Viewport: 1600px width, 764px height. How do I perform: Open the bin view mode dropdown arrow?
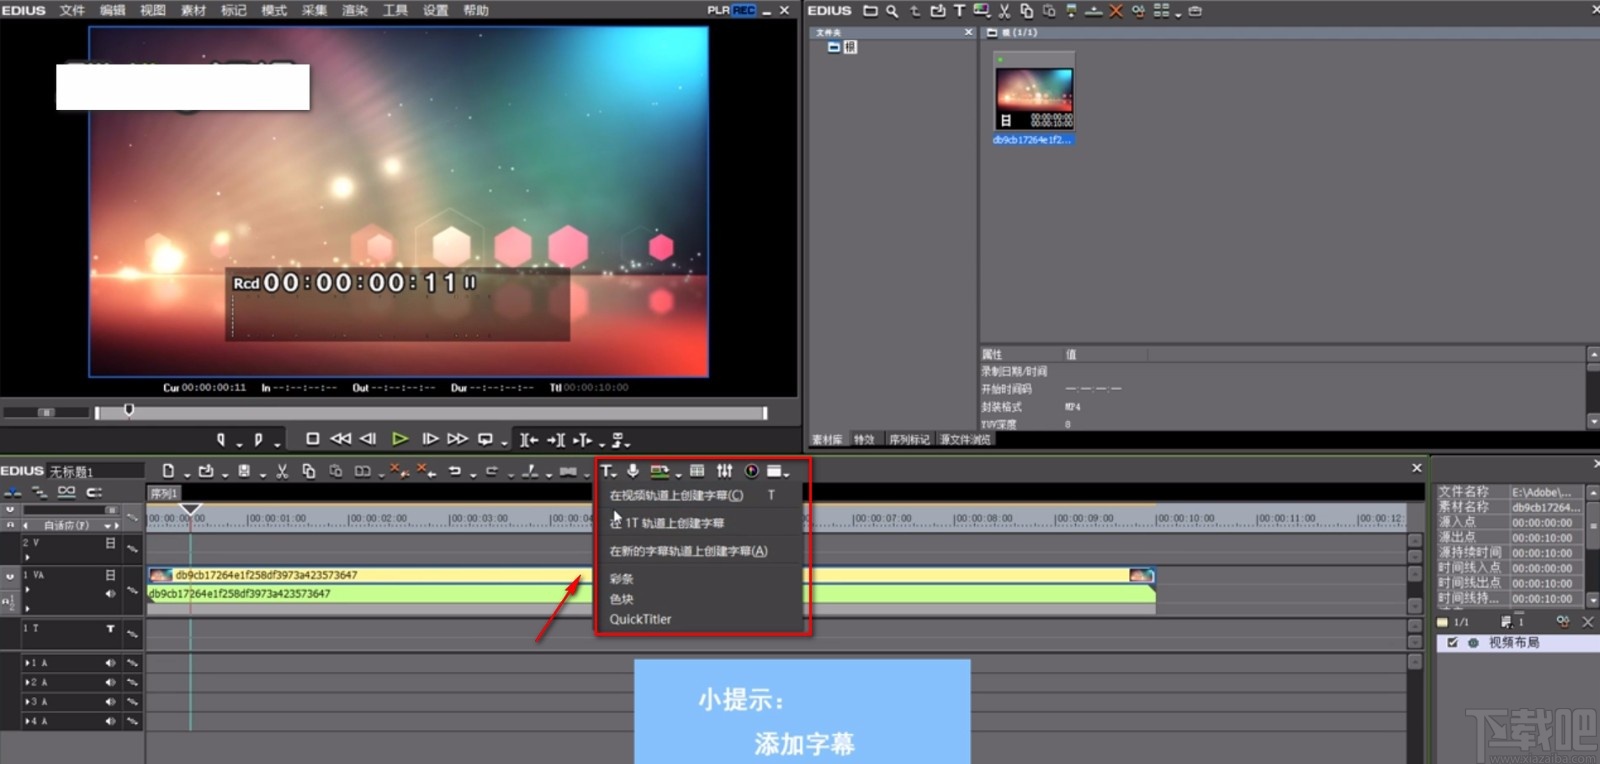click(x=1178, y=14)
